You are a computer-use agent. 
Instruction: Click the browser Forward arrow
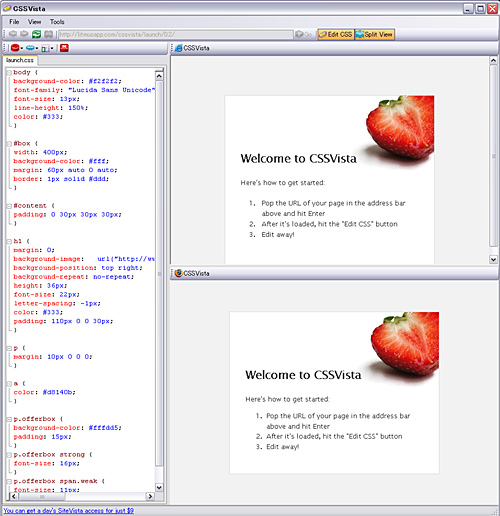click(24, 34)
